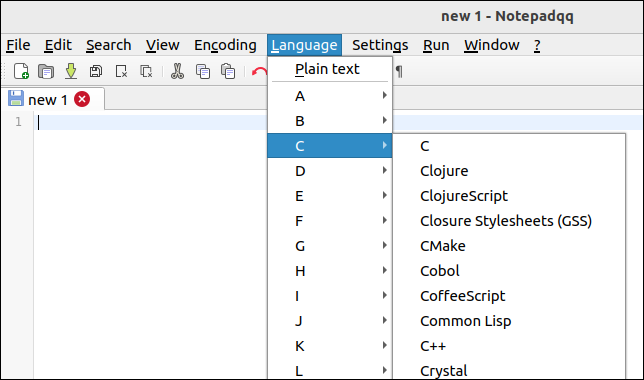The height and width of the screenshot is (380, 644).
Task: Click the floppy disk icon on new 1 tab
Action: [x=16, y=99]
